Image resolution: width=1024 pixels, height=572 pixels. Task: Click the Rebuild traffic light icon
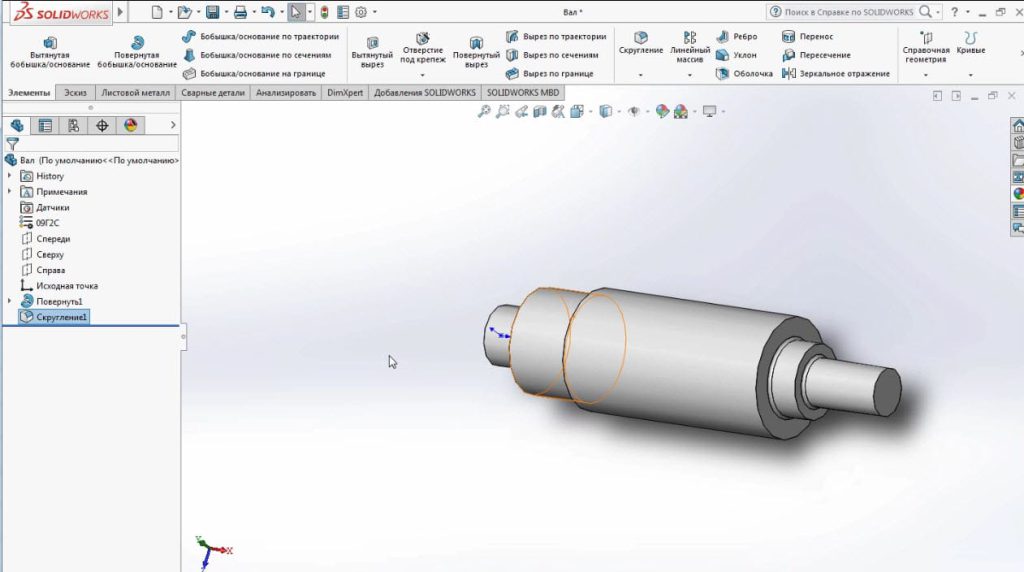click(x=324, y=12)
